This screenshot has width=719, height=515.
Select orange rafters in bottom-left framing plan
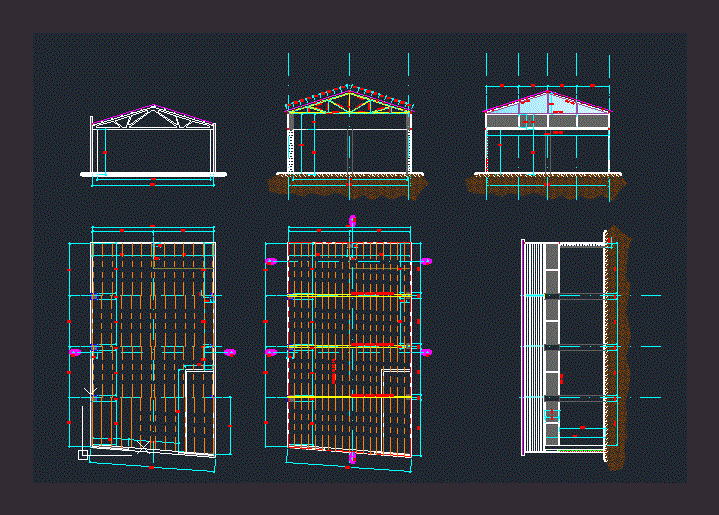[150, 330]
